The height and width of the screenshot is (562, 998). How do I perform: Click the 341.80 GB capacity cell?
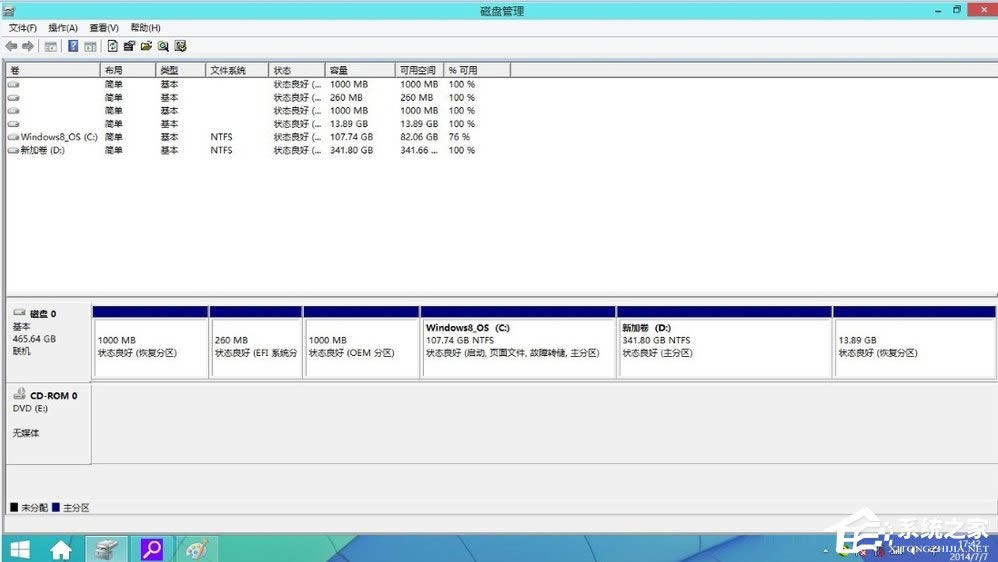351,150
